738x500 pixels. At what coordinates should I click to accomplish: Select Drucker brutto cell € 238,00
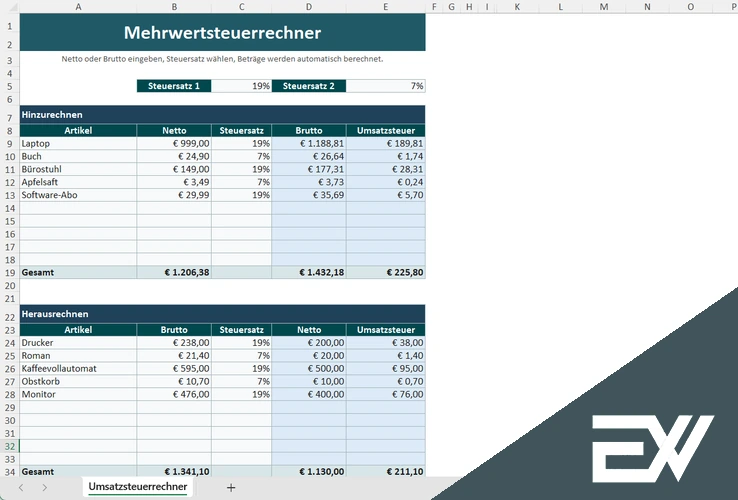[x=174, y=343]
